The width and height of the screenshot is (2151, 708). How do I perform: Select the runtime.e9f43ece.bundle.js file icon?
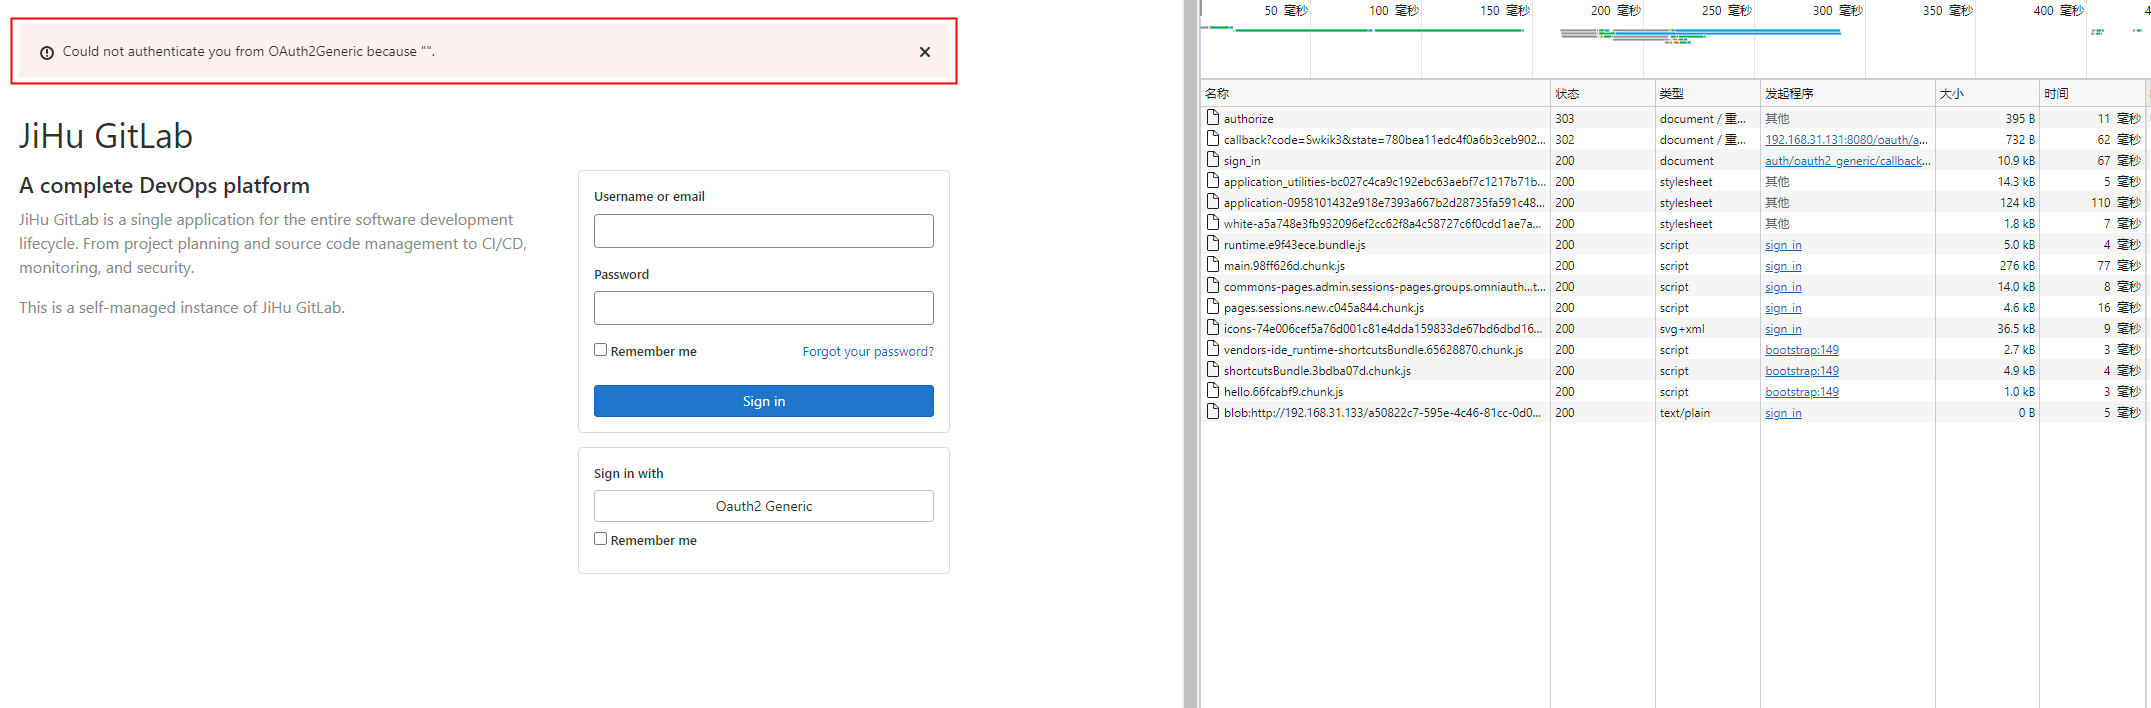click(1213, 244)
